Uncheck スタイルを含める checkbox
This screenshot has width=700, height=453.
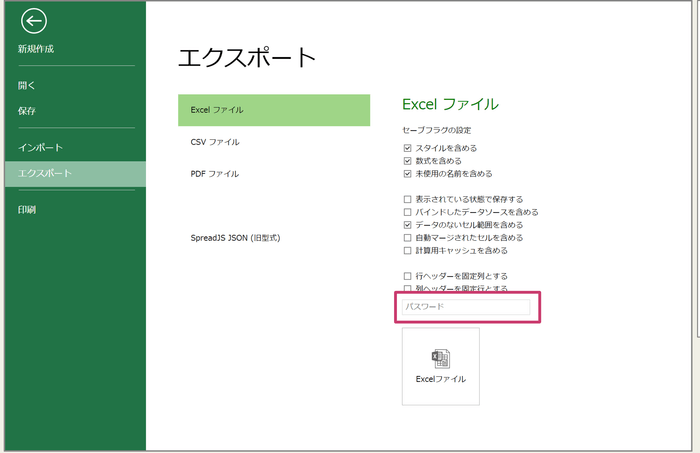tap(407, 148)
